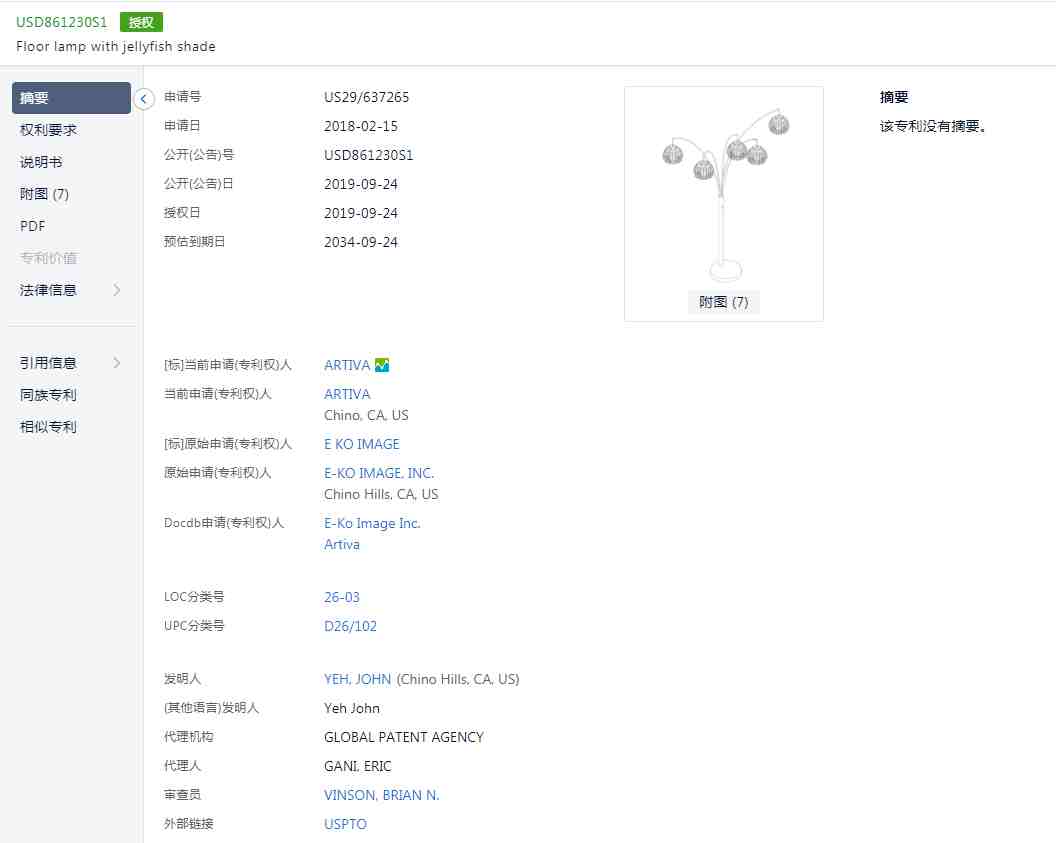Open the E-KO IMAGE, INC. link
Viewport: 1056px width, 843px height.
tap(379, 473)
